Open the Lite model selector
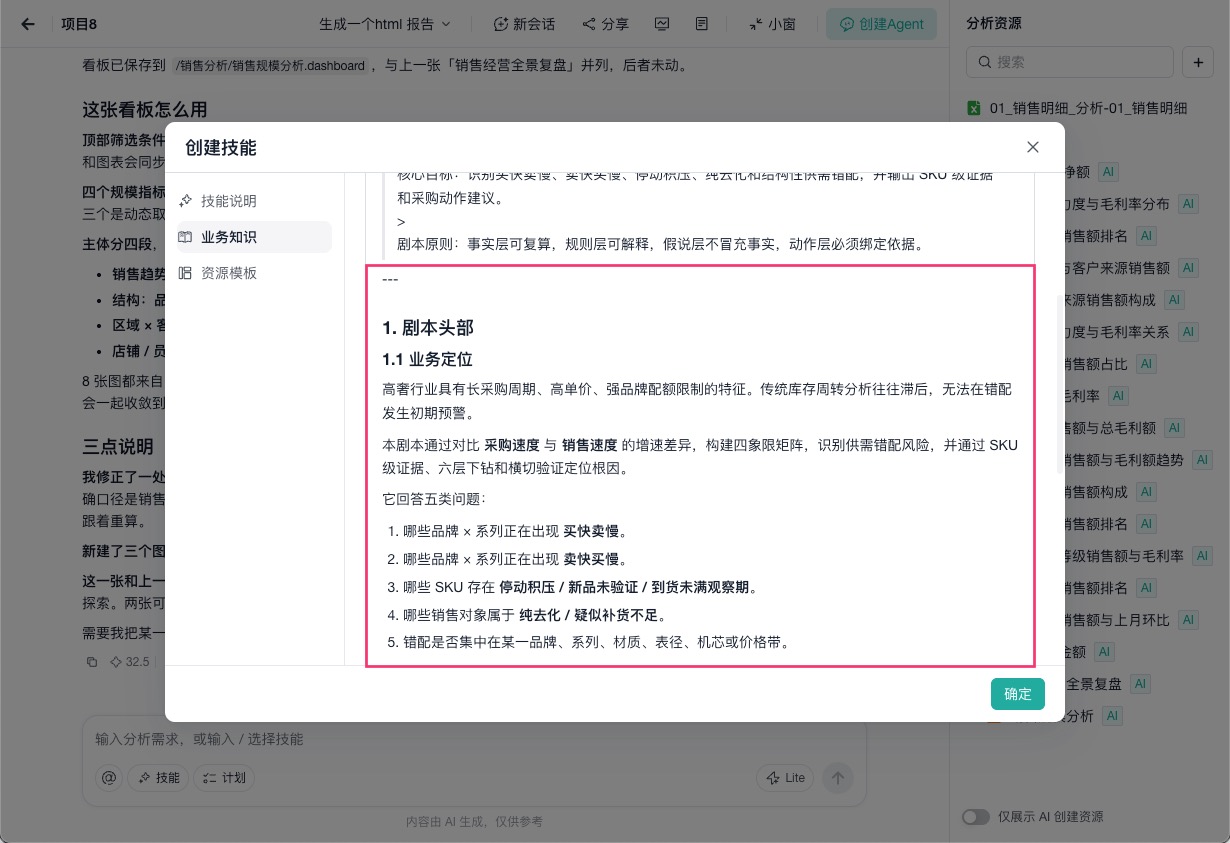The image size is (1230, 843). (x=786, y=778)
